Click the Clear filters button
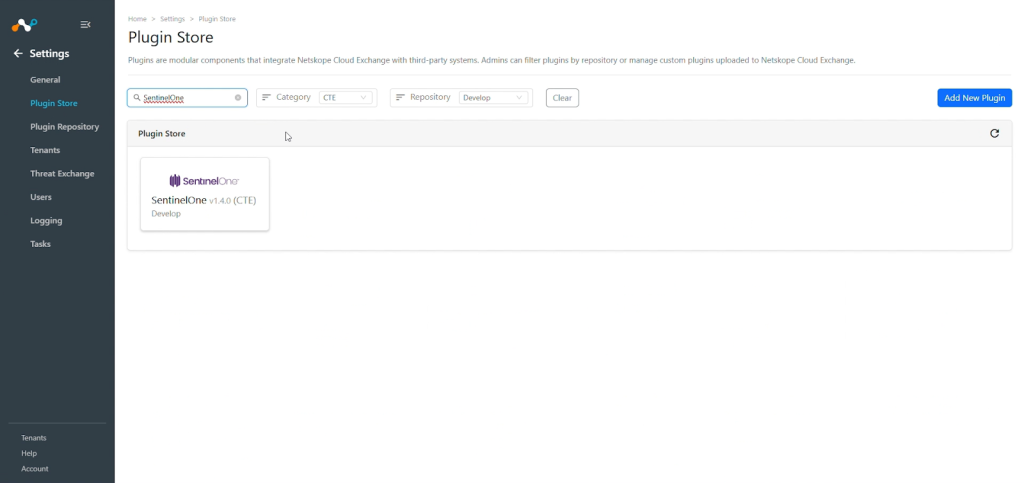Screen dimensions: 1024x483 coord(562,98)
